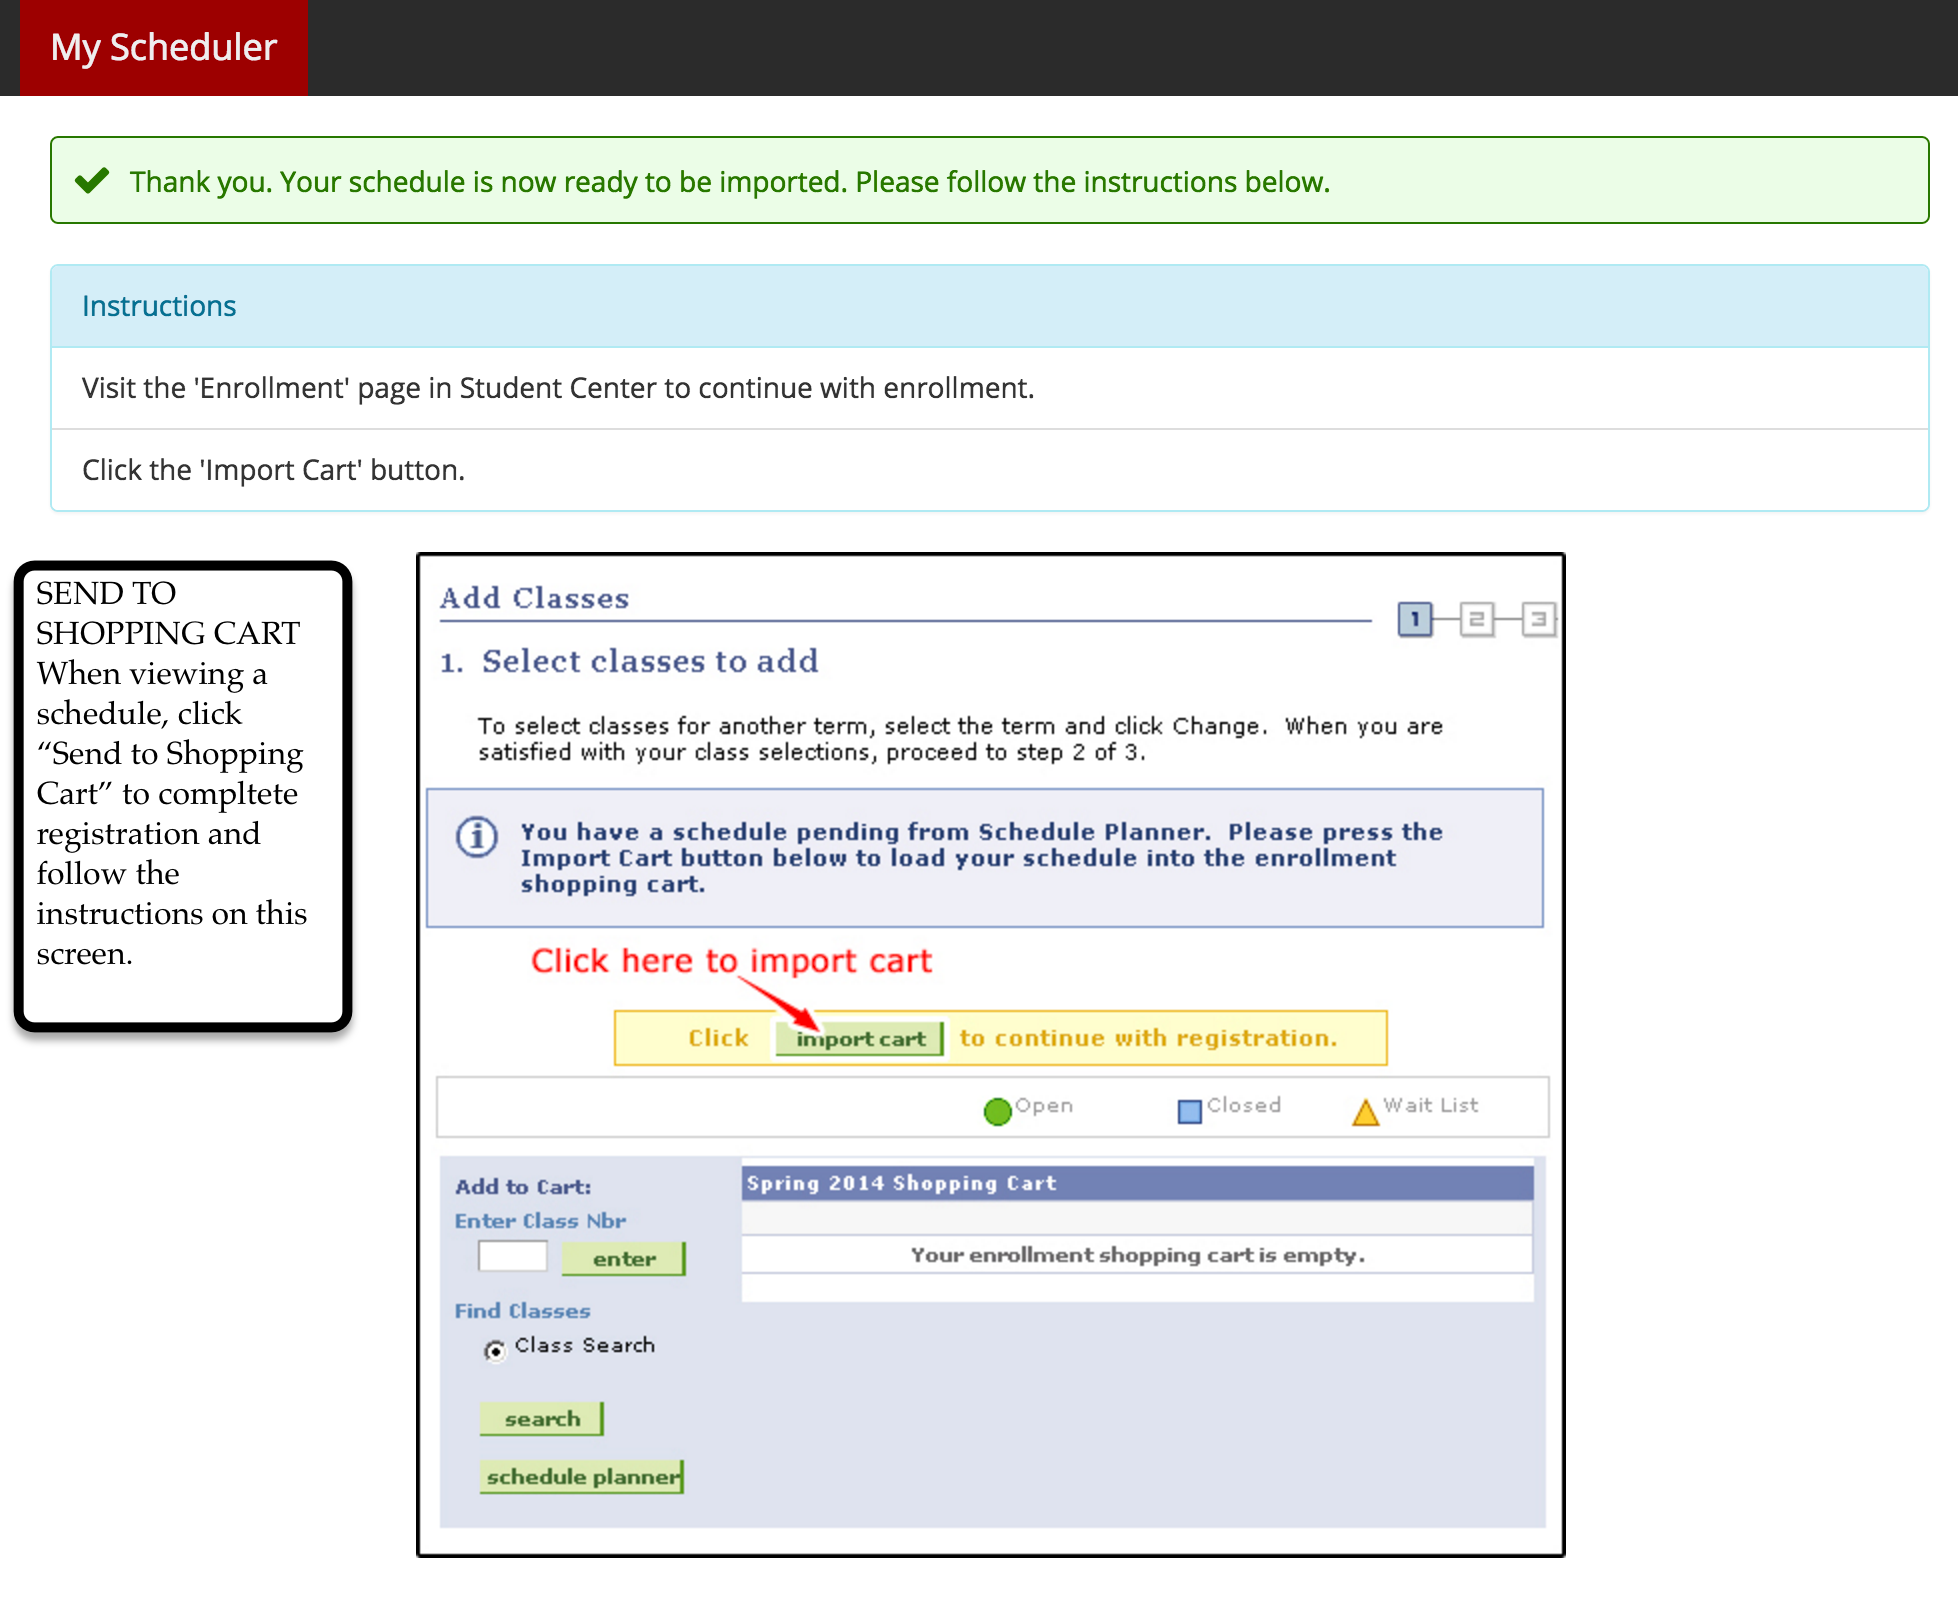
Task: Click the red import cart annotation text
Action: click(730, 960)
